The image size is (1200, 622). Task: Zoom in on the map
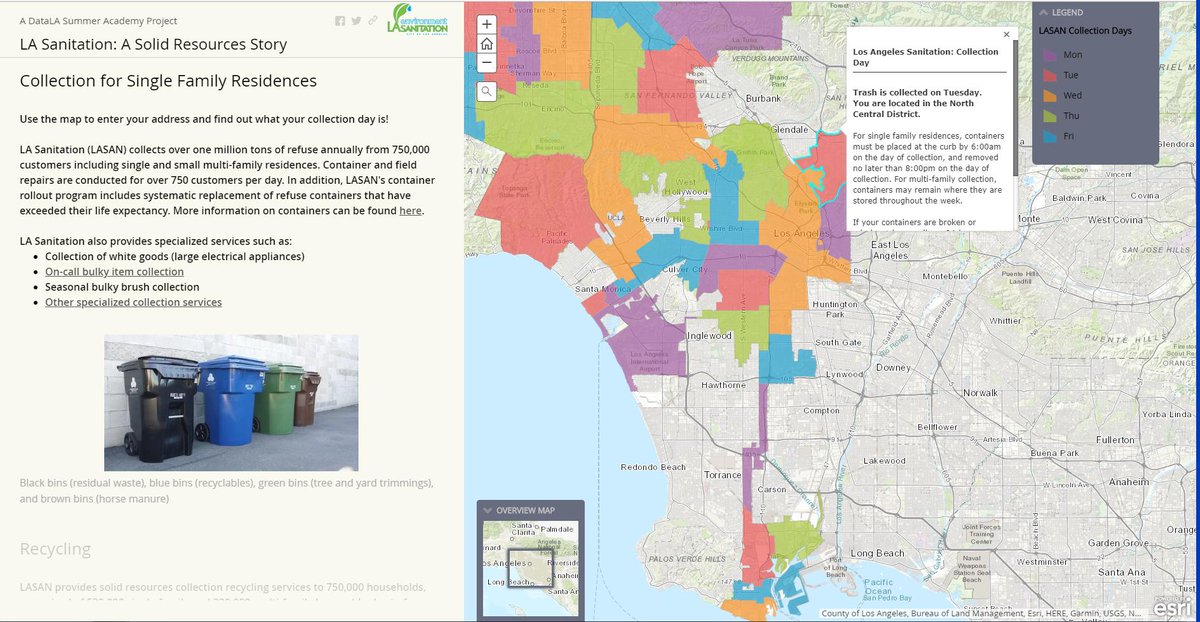486,25
